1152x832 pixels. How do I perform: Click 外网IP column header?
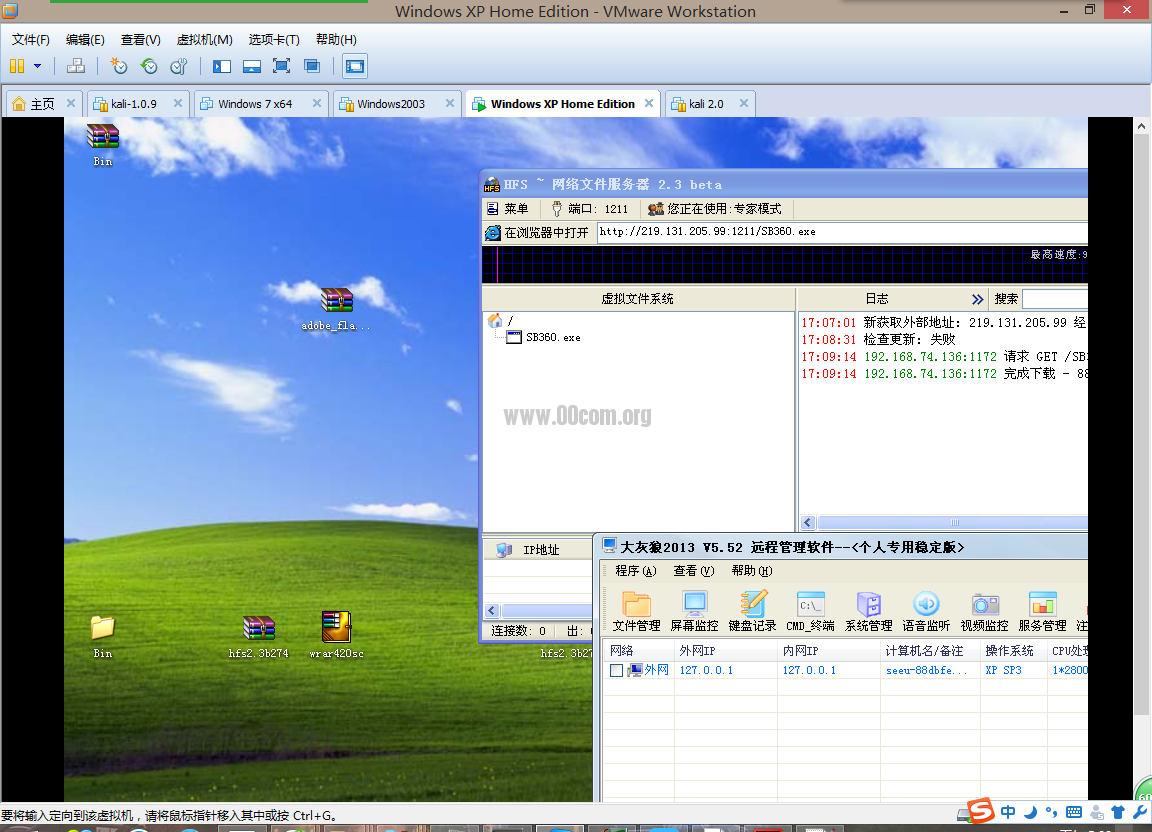(726, 650)
